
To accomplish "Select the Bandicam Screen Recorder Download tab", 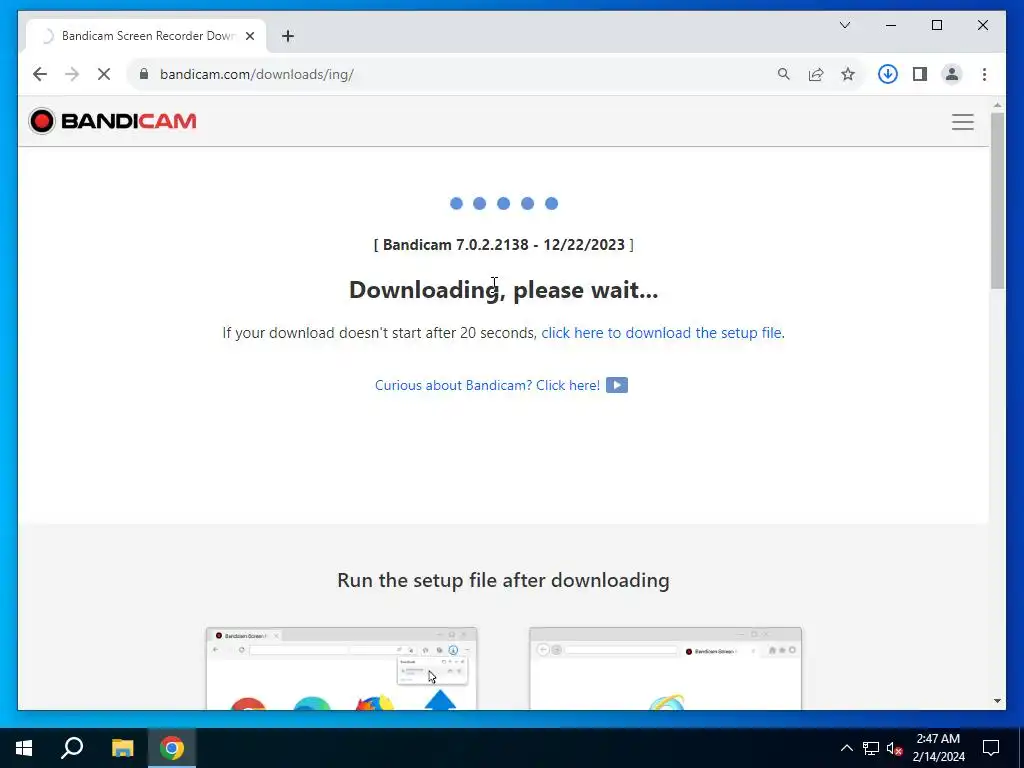I will point(146,36).
